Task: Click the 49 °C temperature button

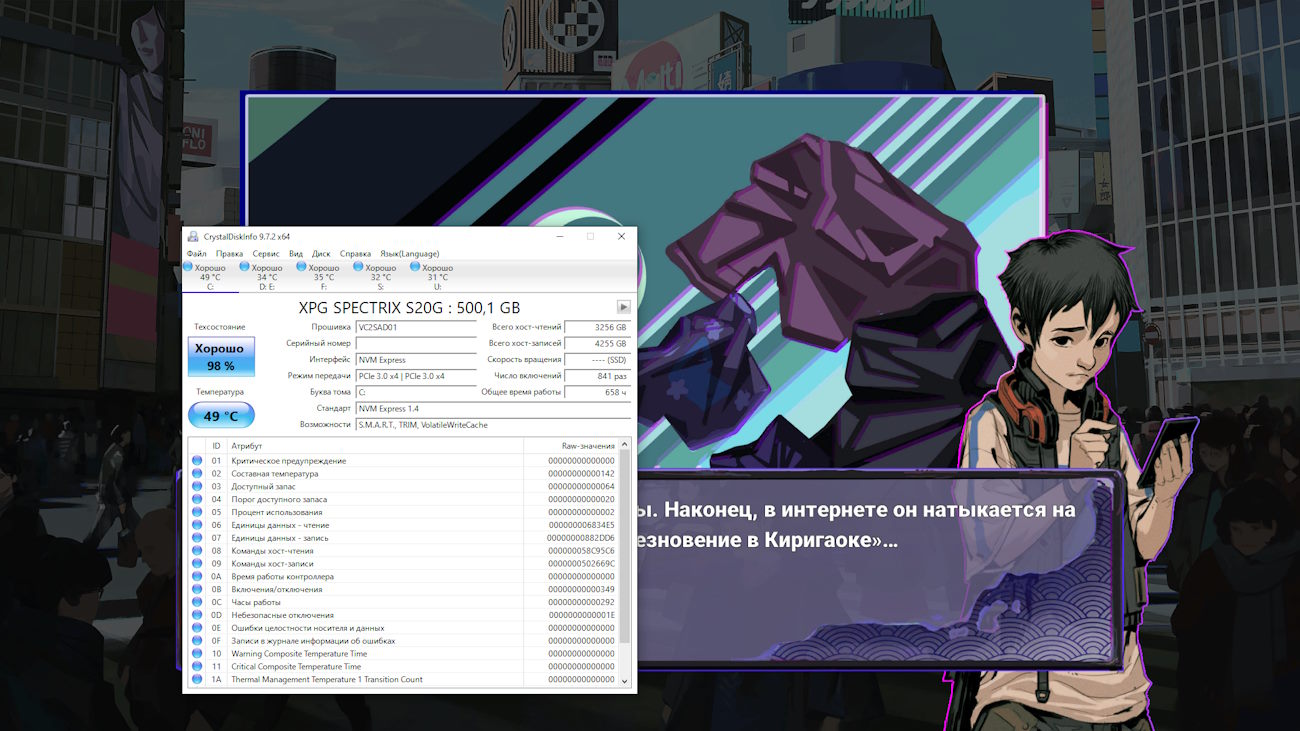Action: [x=221, y=415]
